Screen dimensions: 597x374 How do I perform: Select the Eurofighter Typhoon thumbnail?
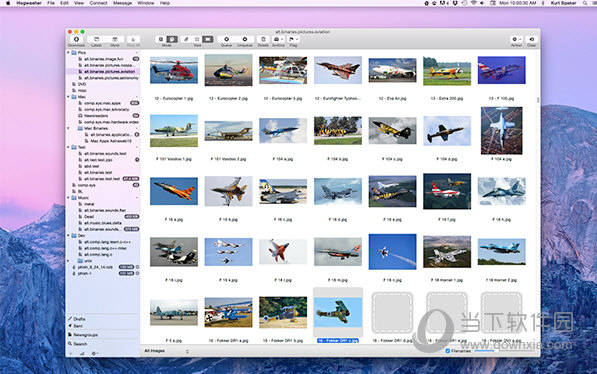coord(338,70)
